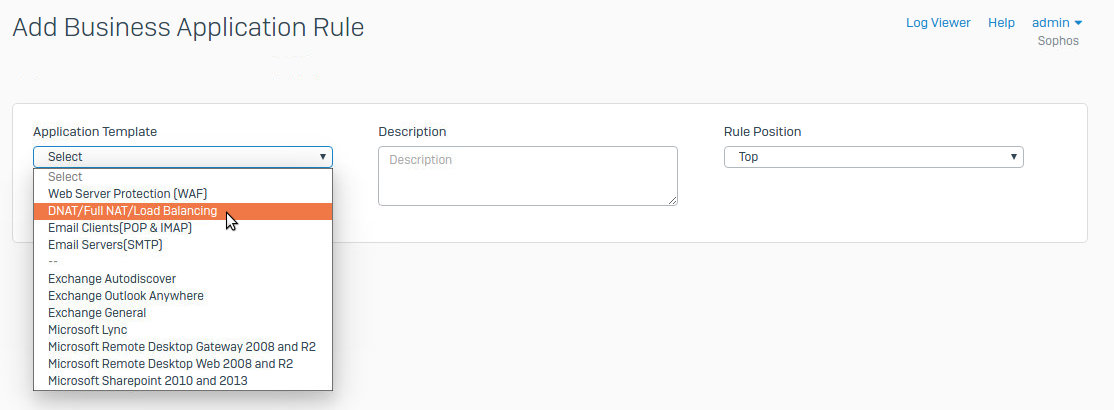Image resolution: width=1114 pixels, height=410 pixels.
Task: Click the Rule Position dropdown arrow
Action: click(1014, 157)
